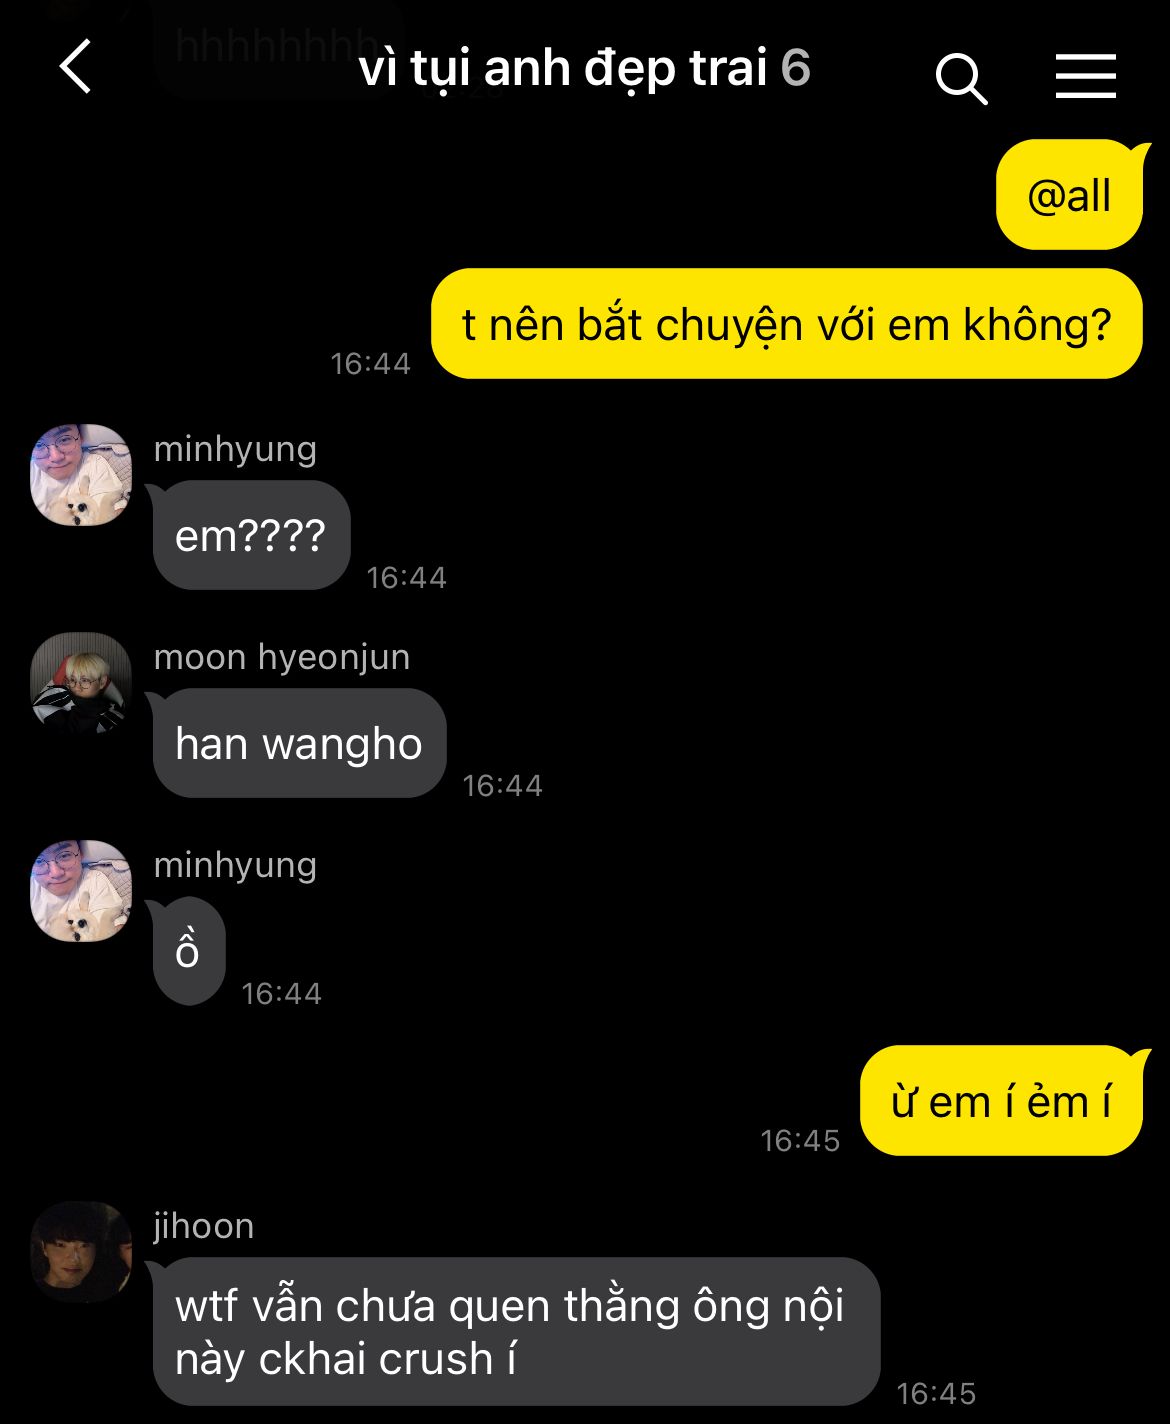Tap the back arrow icon
This screenshot has width=1170, height=1424.
point(76,67)
